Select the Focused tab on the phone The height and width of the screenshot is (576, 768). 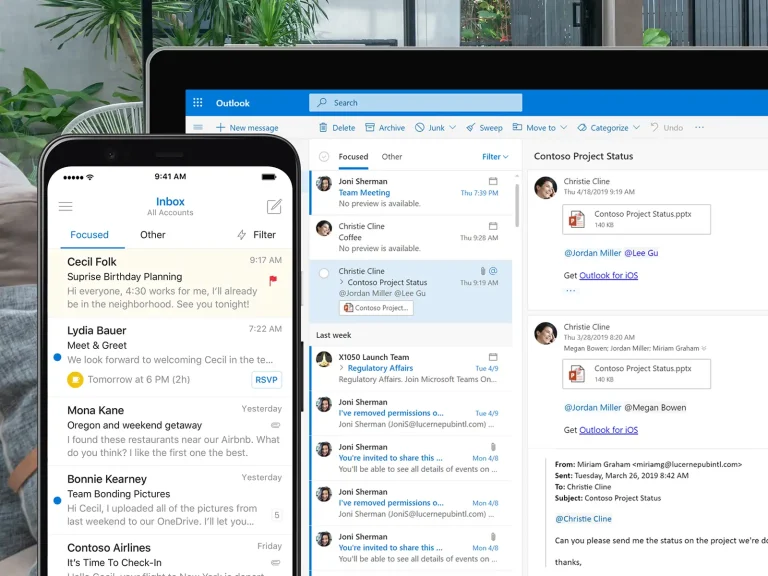[89, 235]
